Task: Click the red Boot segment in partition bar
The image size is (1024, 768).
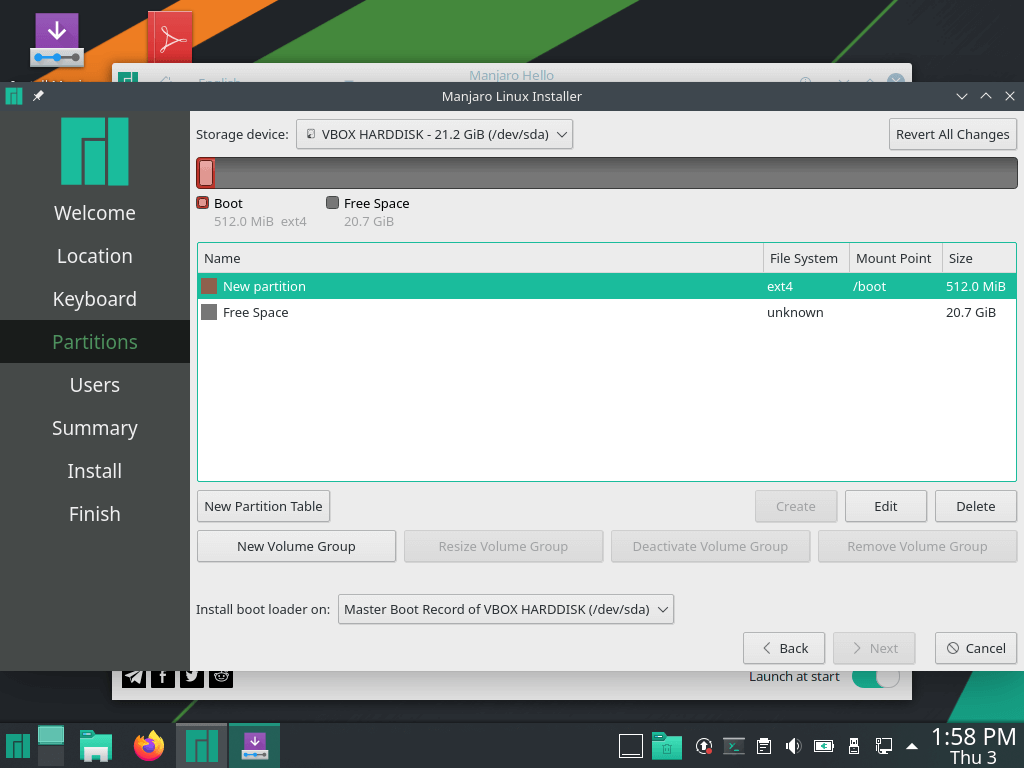Action: tap(206, 173)
